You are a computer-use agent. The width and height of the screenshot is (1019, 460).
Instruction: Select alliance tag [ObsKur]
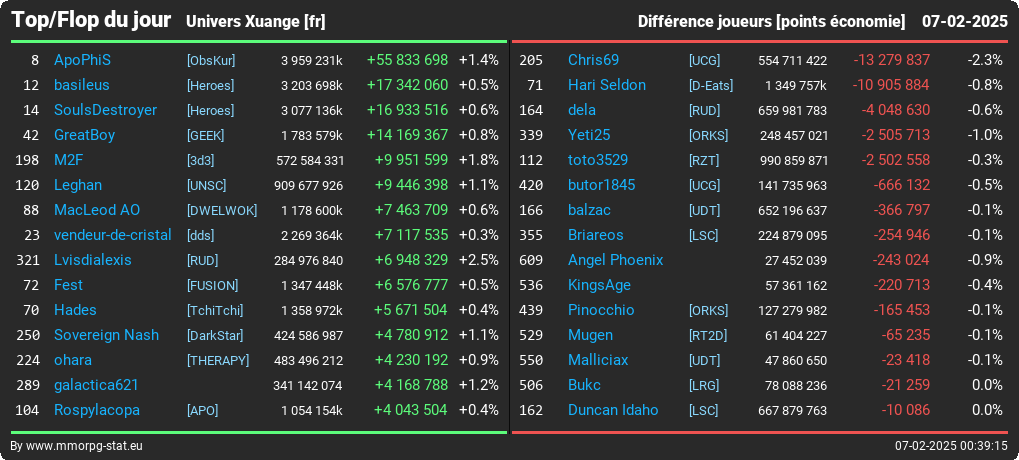(x=211, y=60)
